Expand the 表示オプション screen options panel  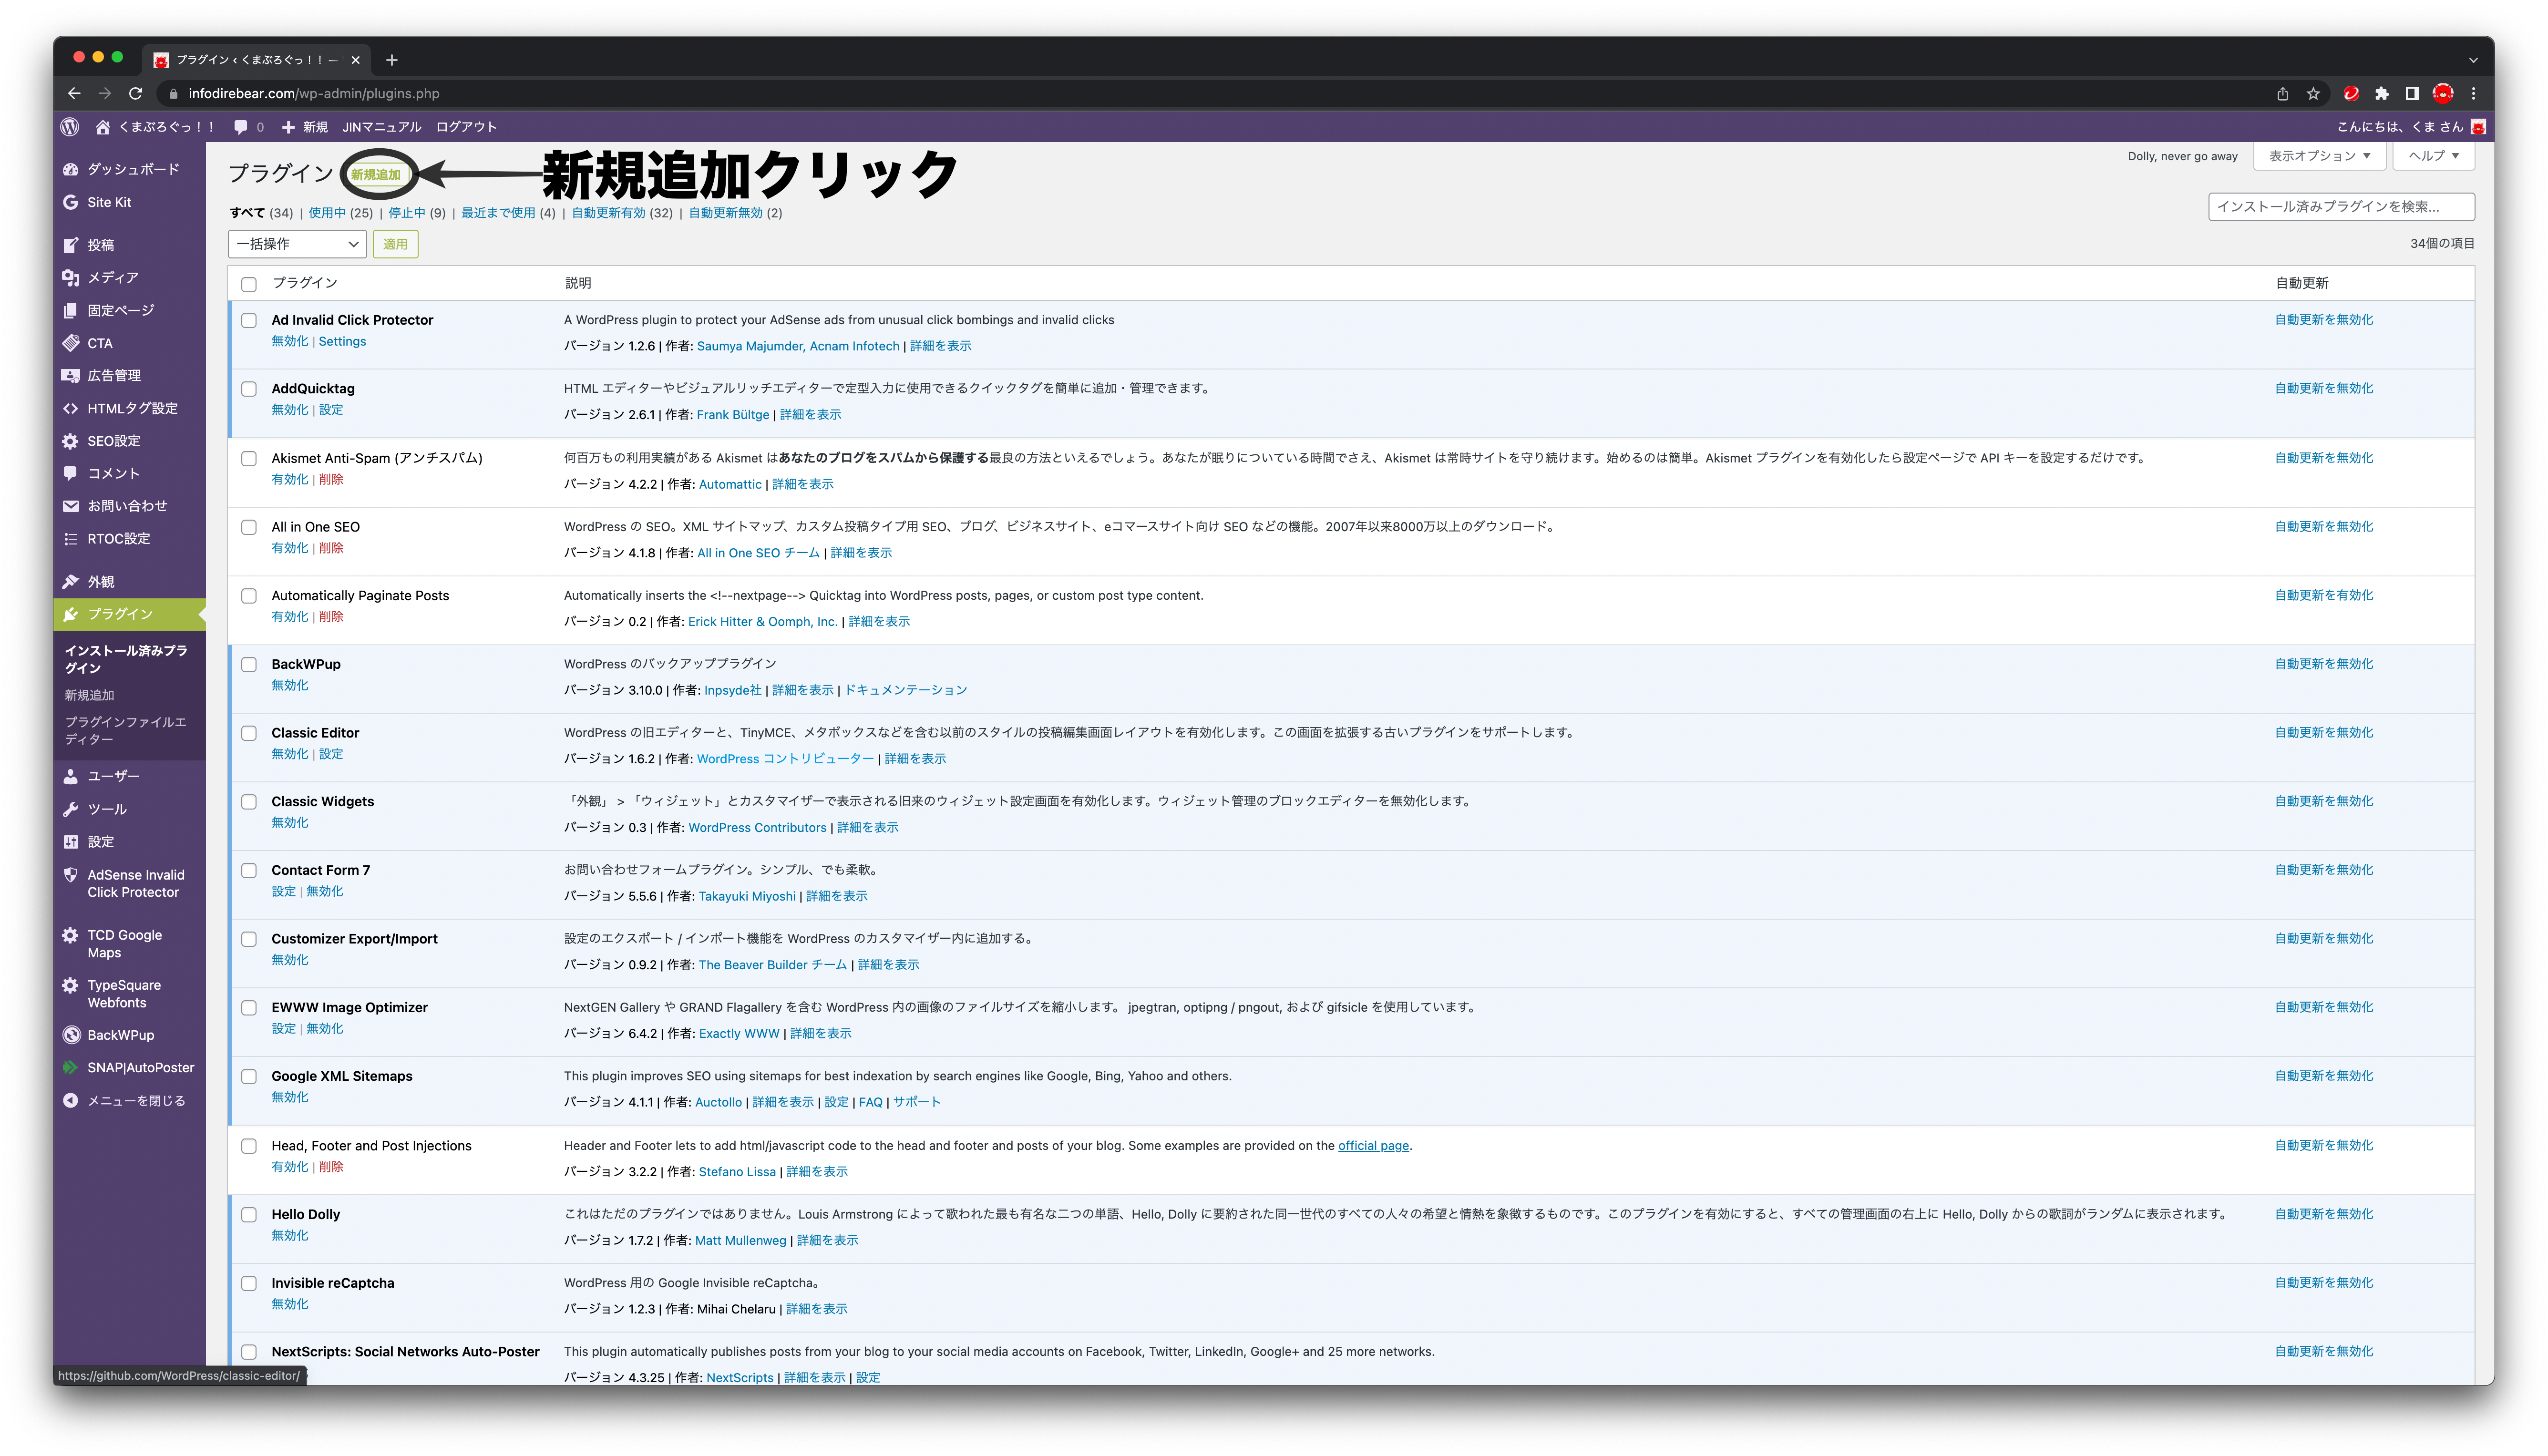2319,156
